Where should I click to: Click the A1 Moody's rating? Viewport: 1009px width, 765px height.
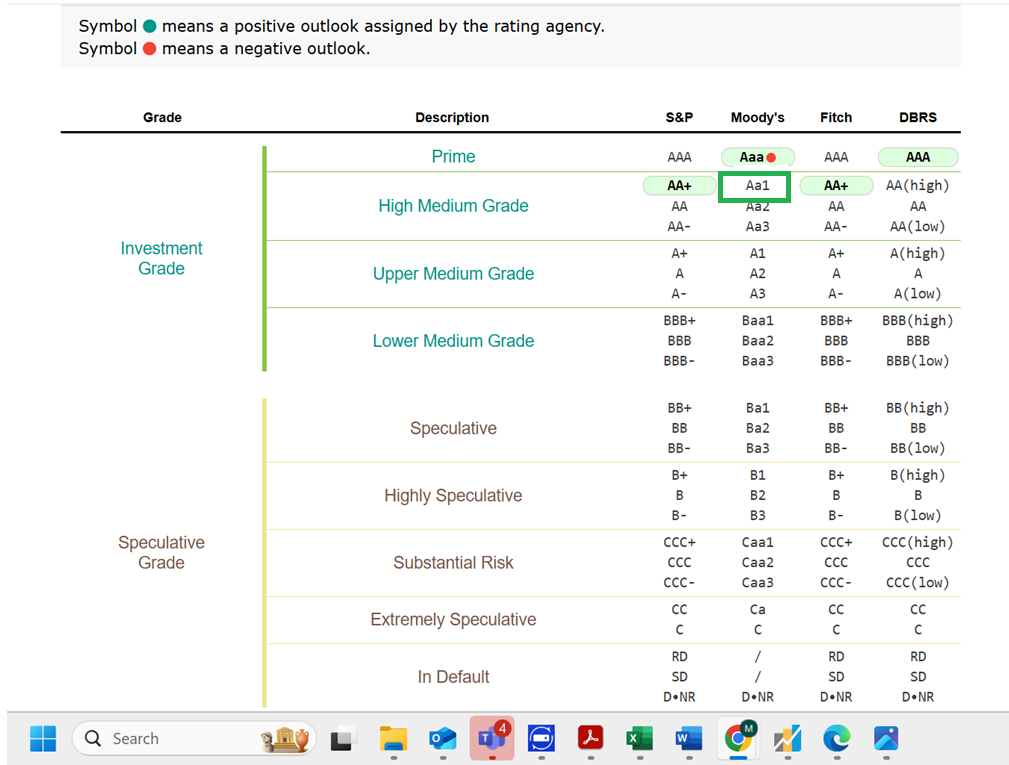tap(757, 253)
